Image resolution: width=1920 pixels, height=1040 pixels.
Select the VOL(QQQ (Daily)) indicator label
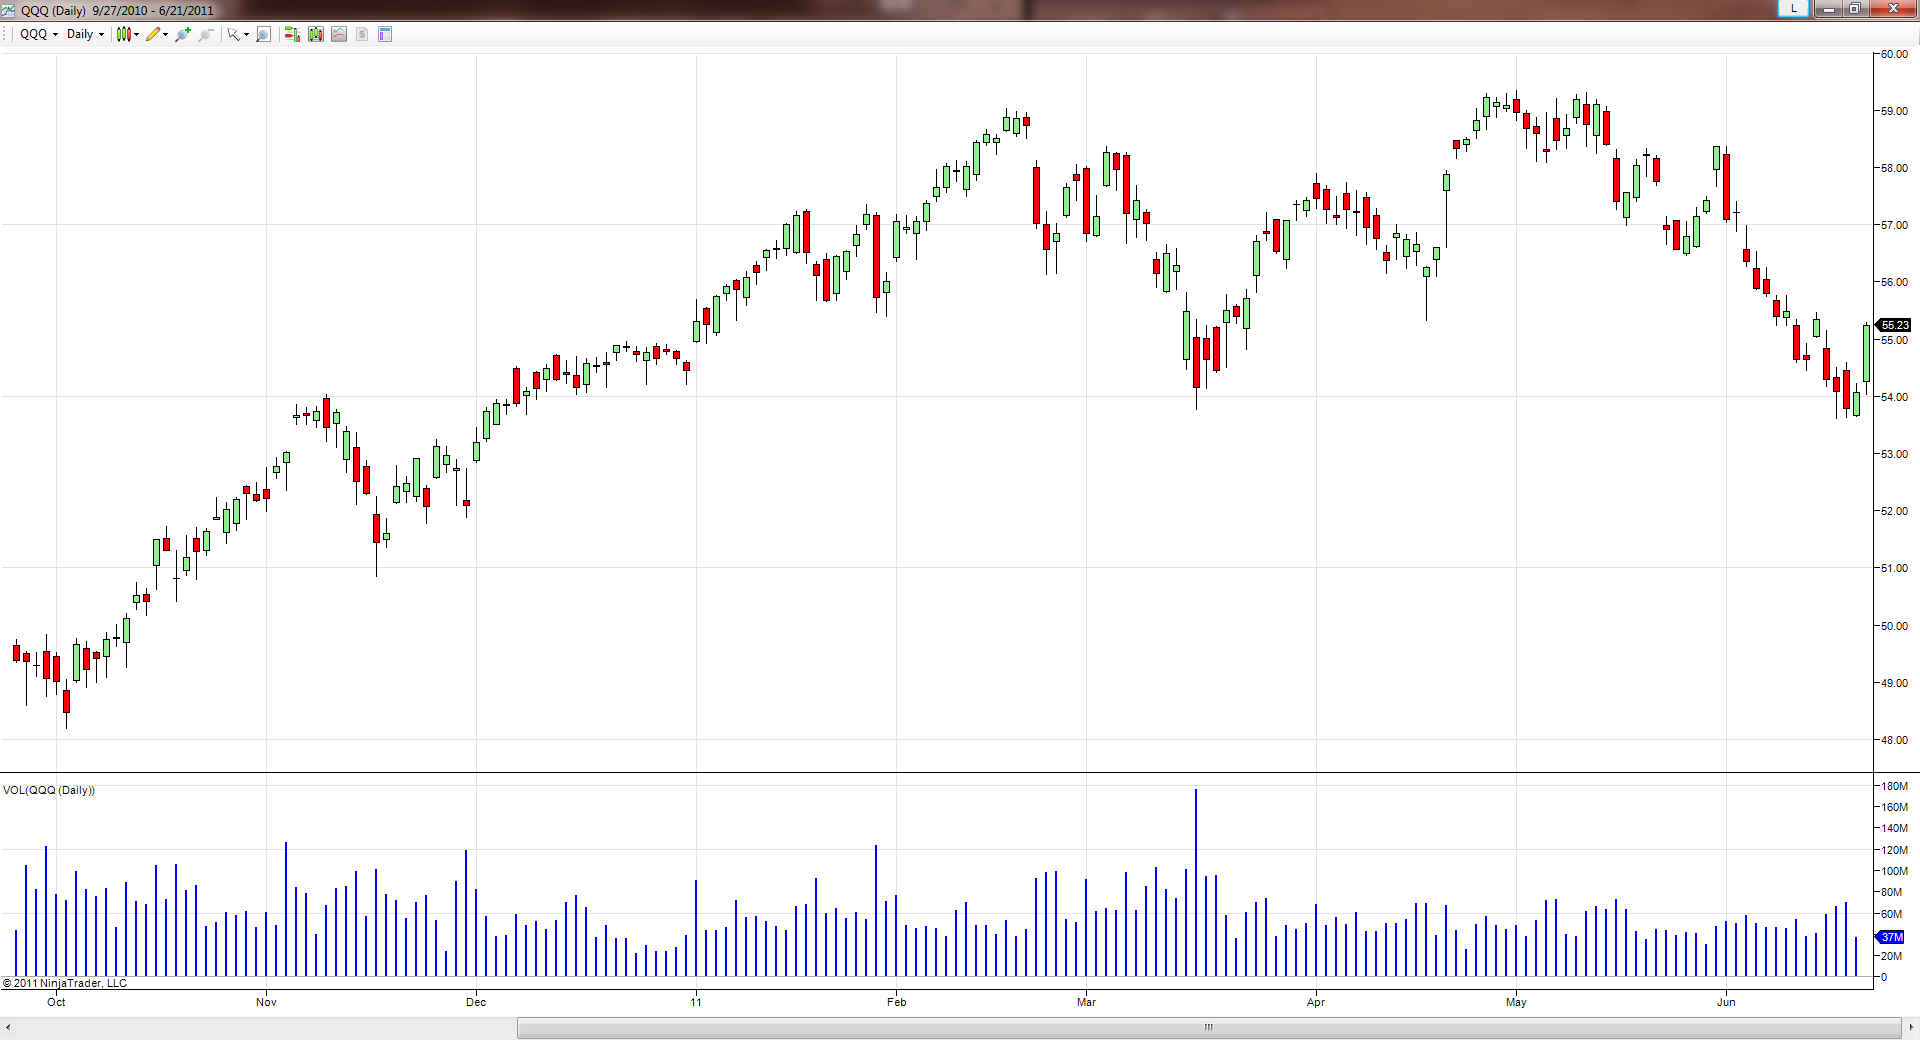[49, 790]
